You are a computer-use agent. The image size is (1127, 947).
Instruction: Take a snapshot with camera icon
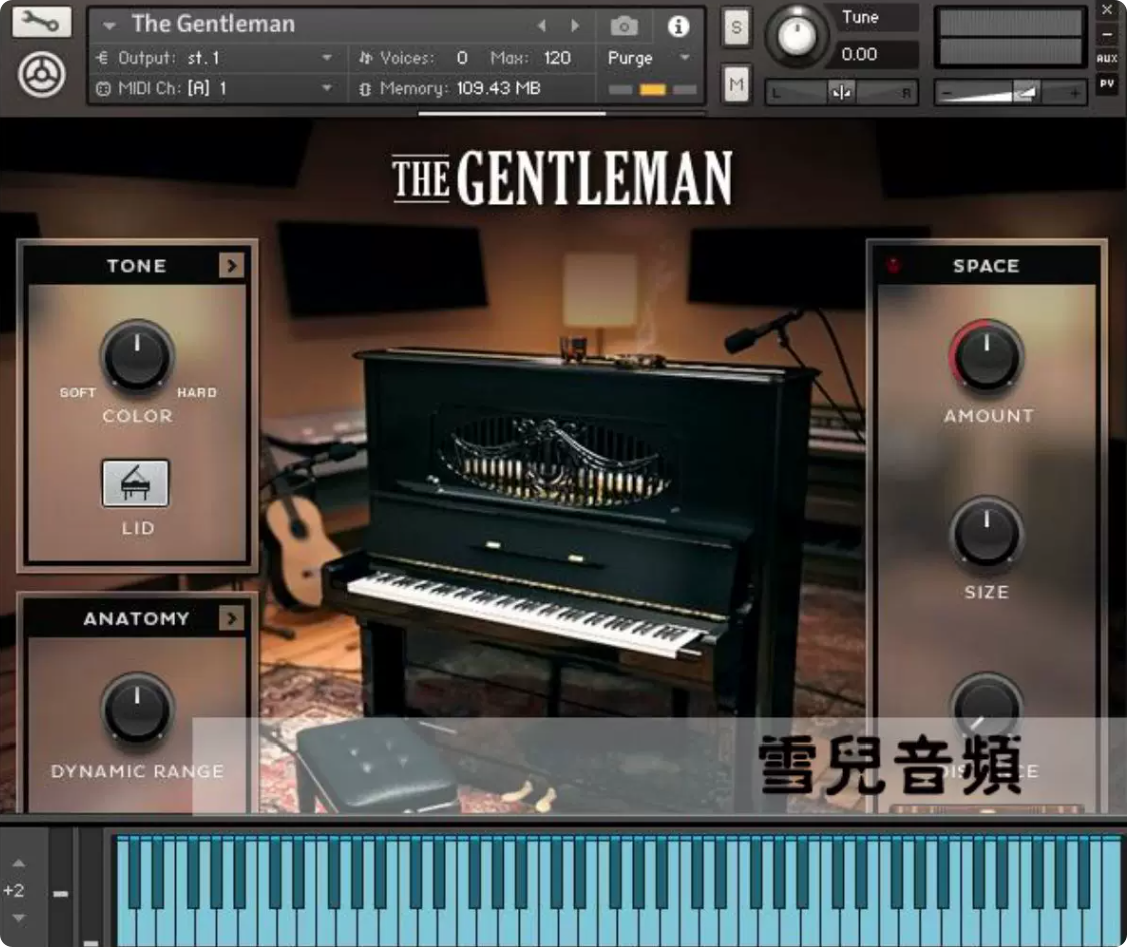(x=624, y=27)
